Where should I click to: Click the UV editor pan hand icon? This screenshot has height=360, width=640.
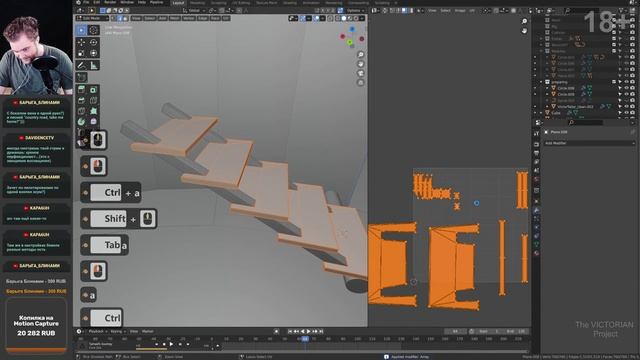524,31
